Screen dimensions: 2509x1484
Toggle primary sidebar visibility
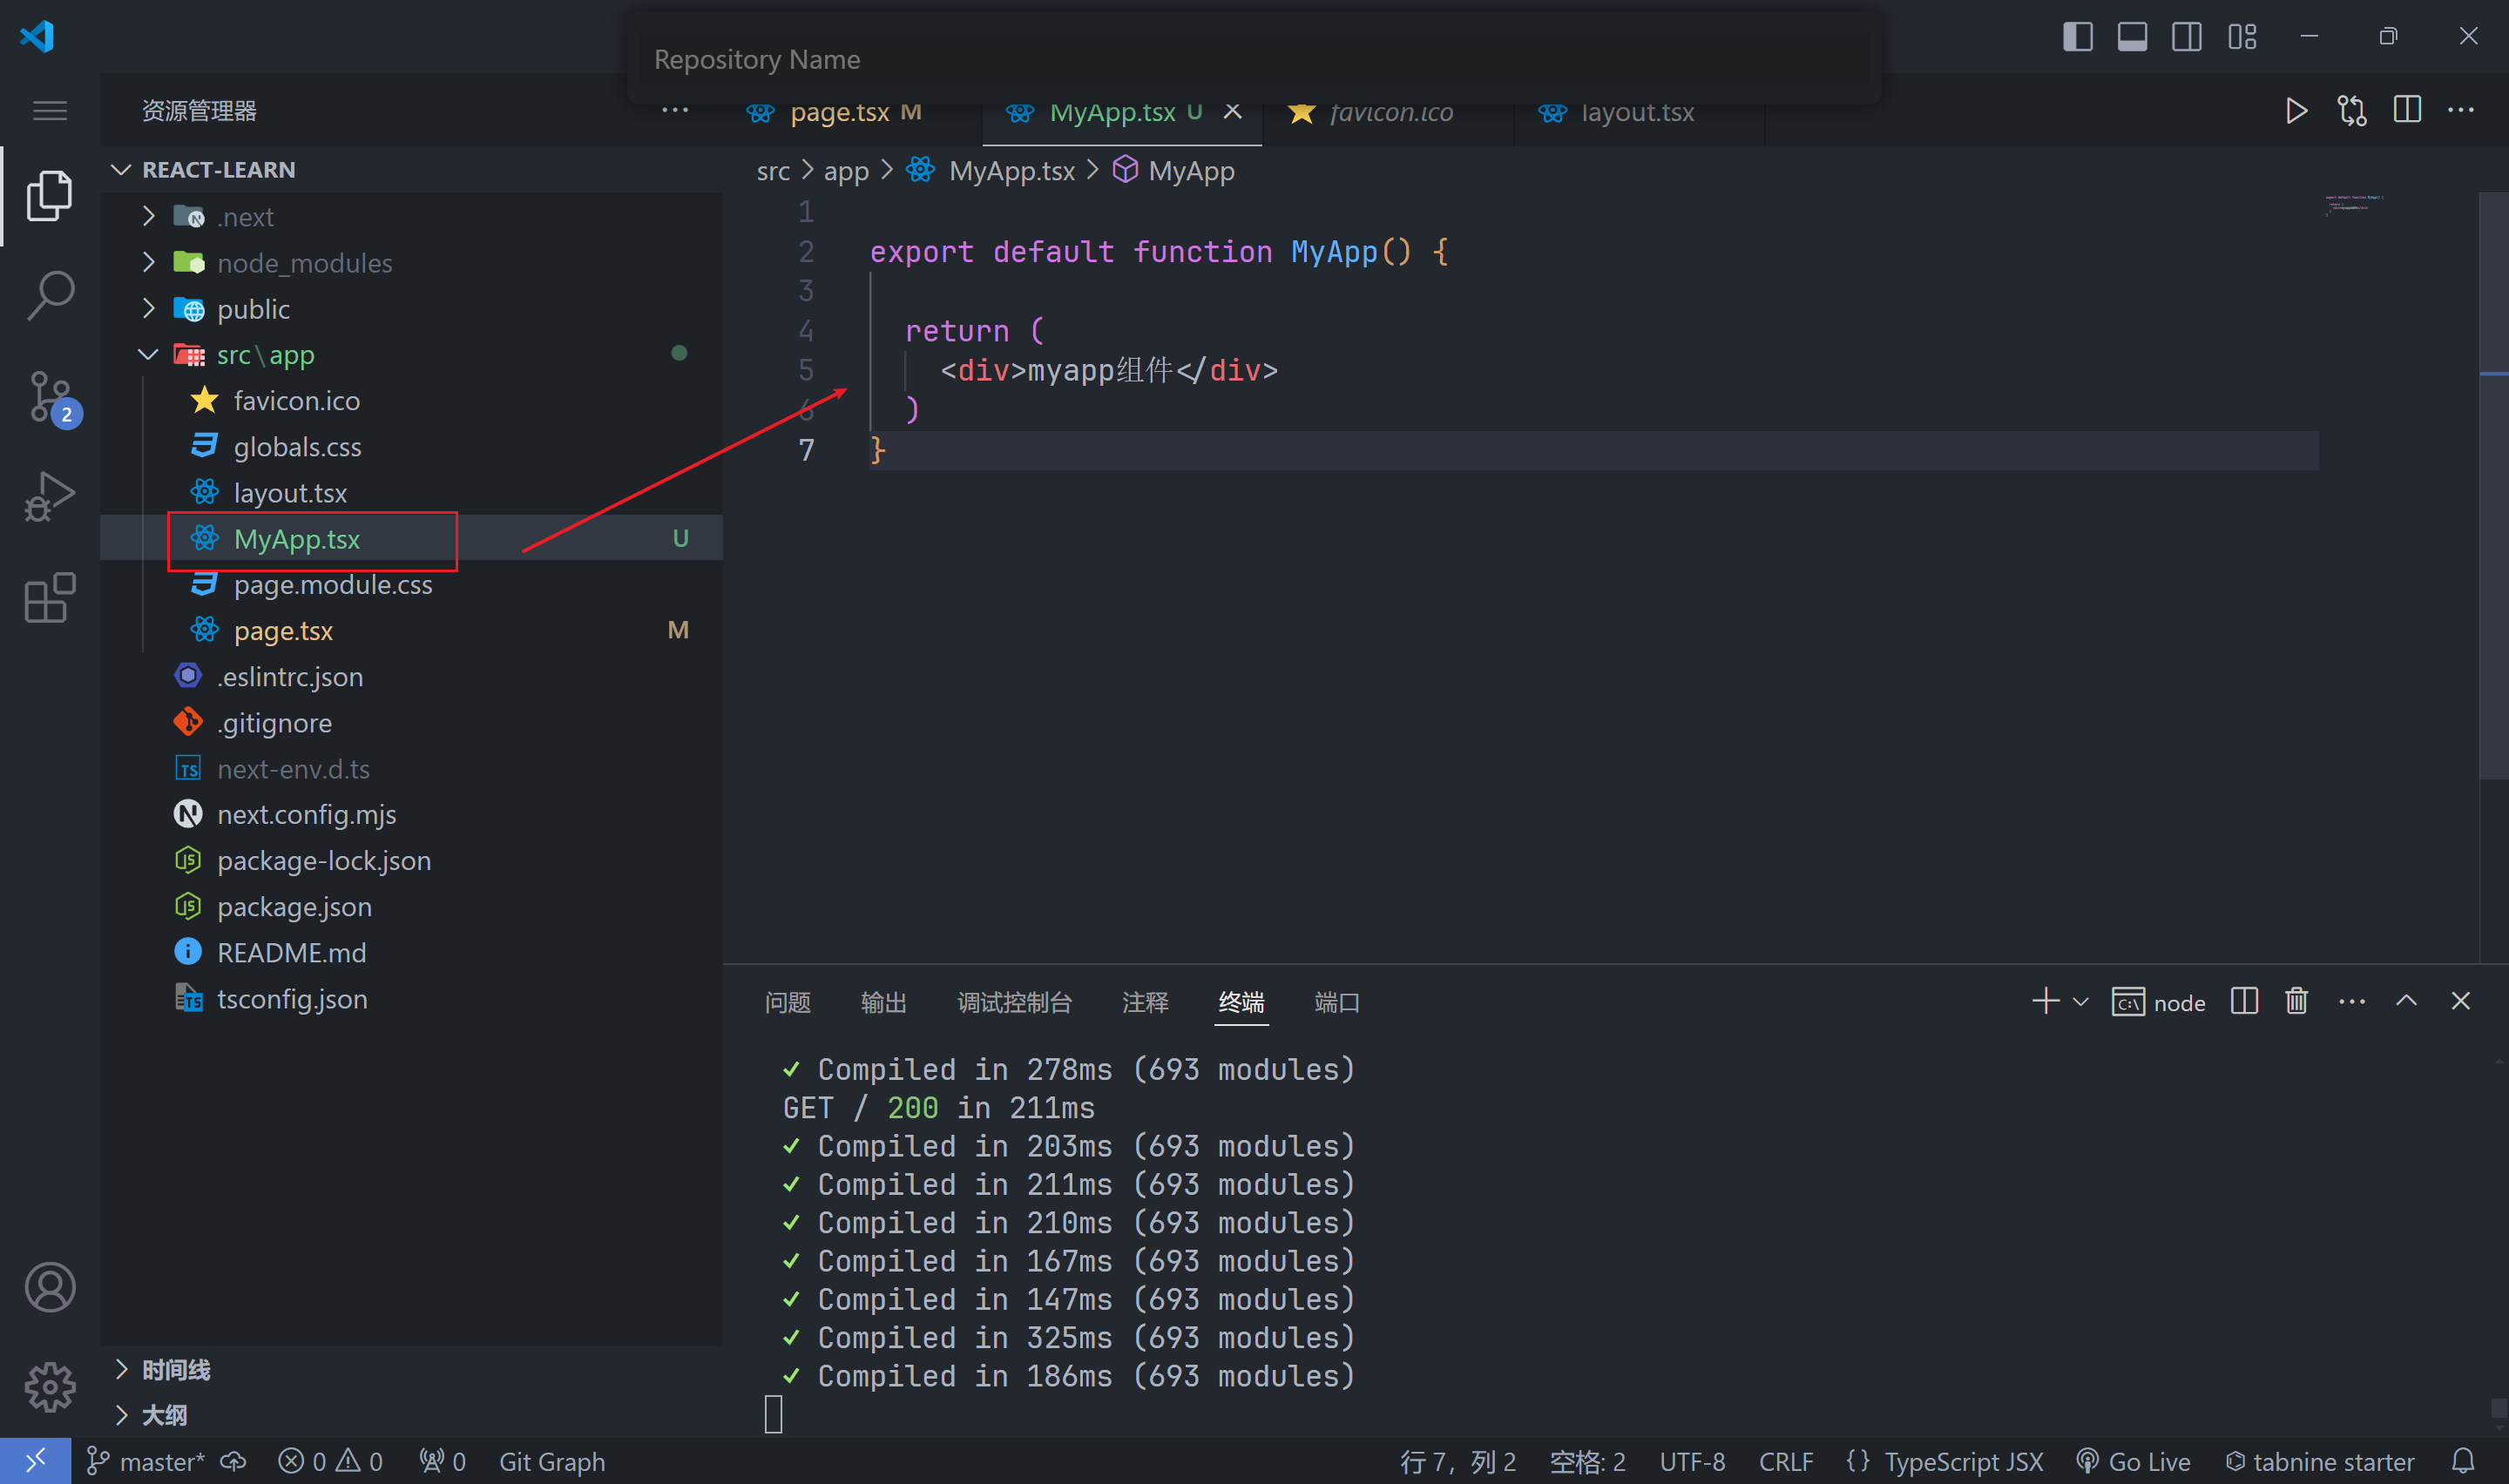[x=2077, y=37]
